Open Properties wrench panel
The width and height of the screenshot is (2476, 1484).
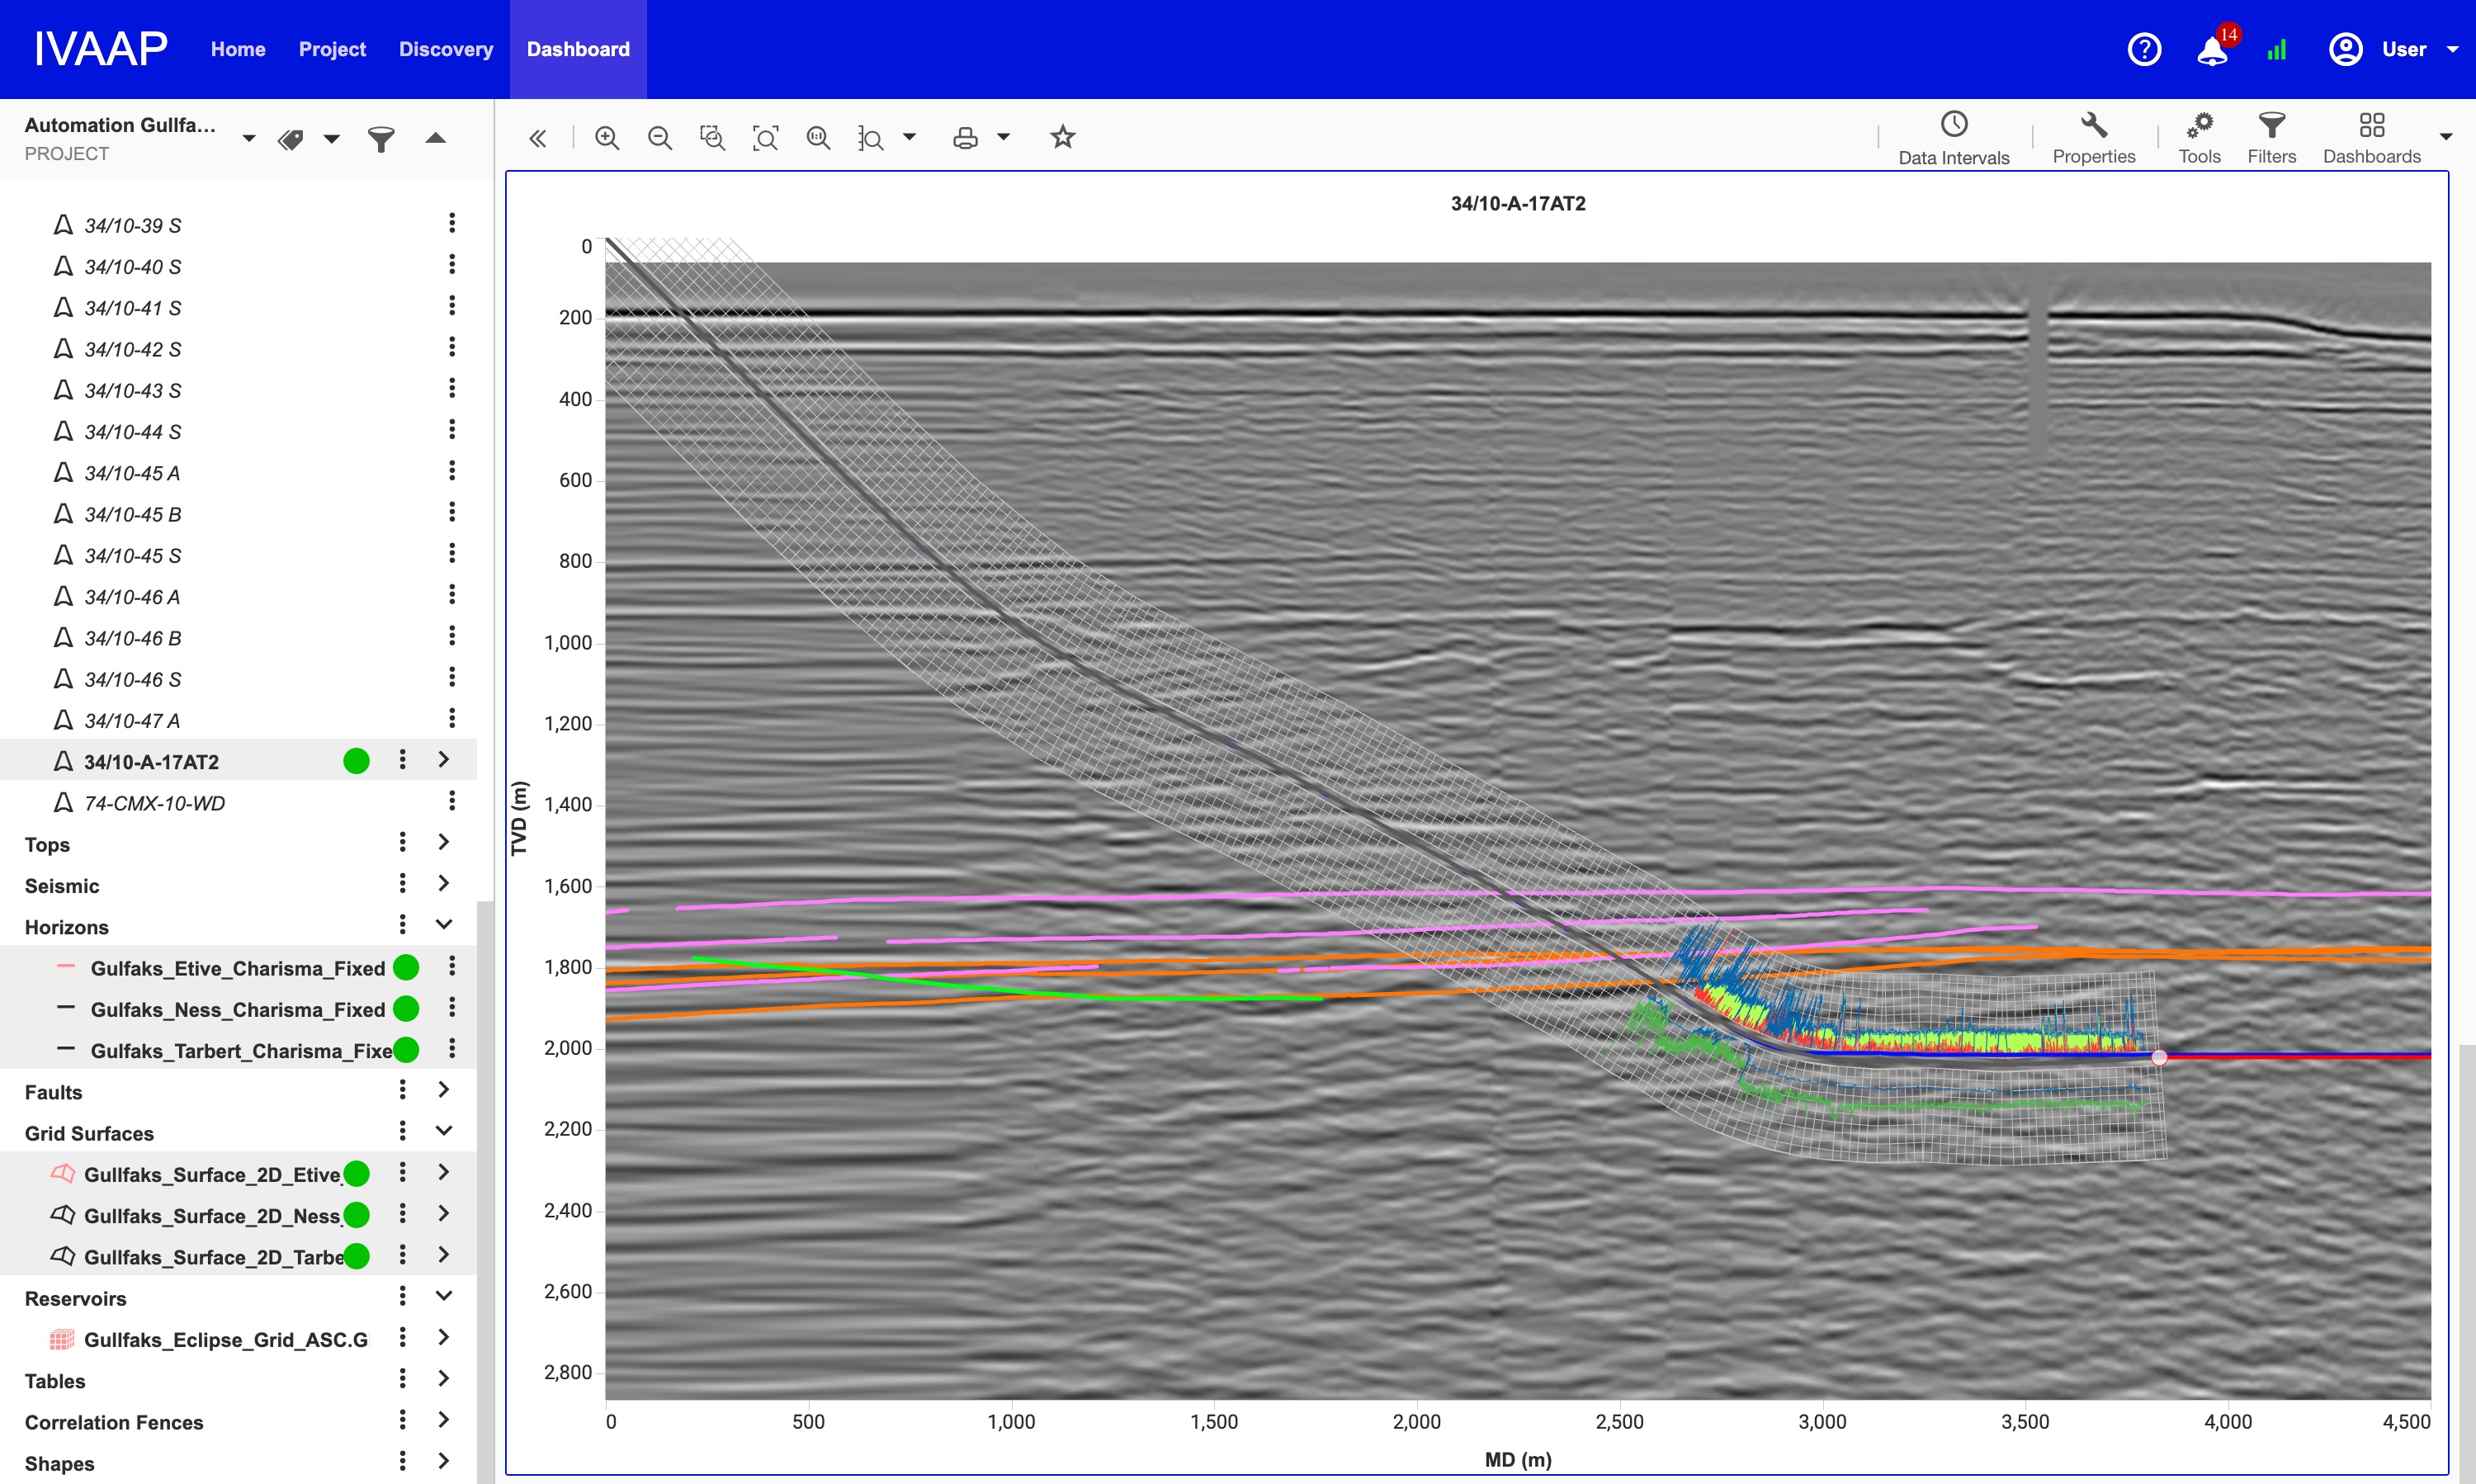click(x=2094, y=138)
